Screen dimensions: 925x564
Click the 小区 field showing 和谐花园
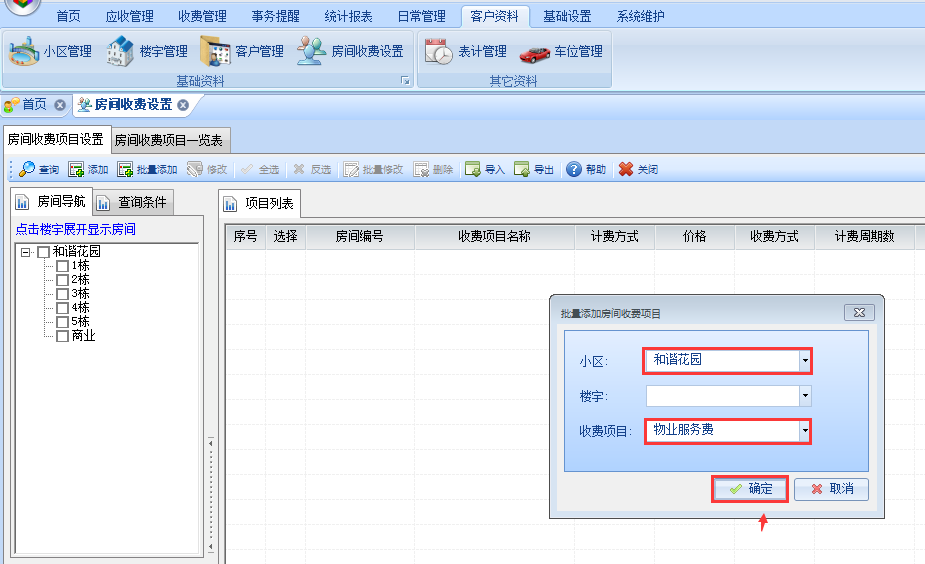[x=723, y=360]
